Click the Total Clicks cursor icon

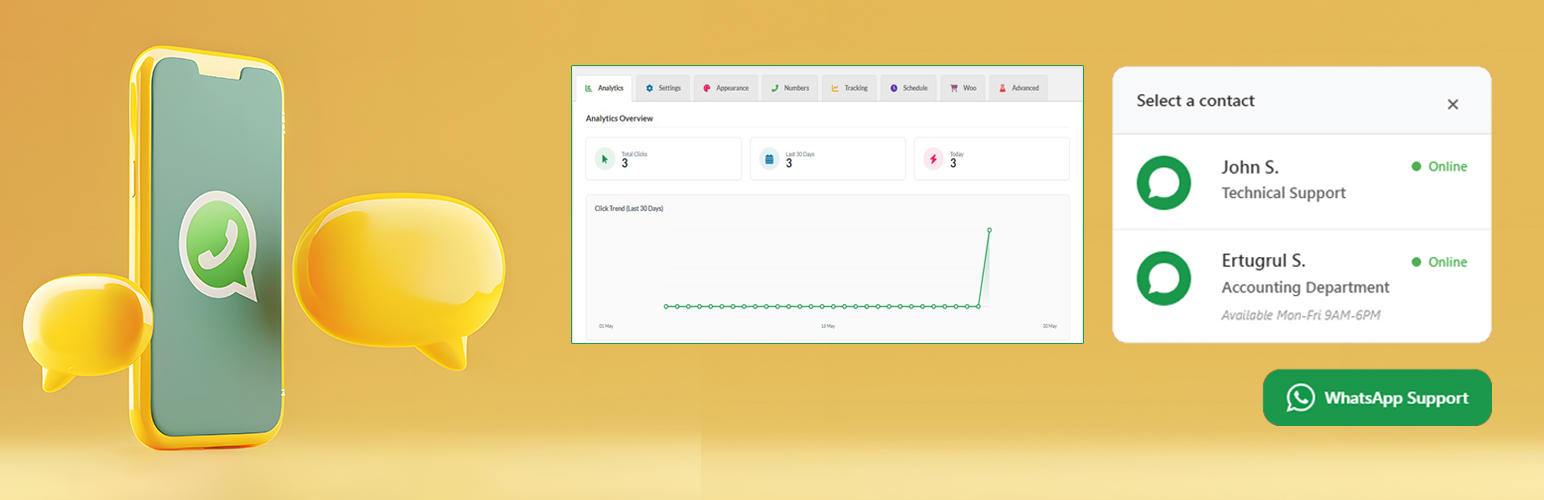[605, 158]
